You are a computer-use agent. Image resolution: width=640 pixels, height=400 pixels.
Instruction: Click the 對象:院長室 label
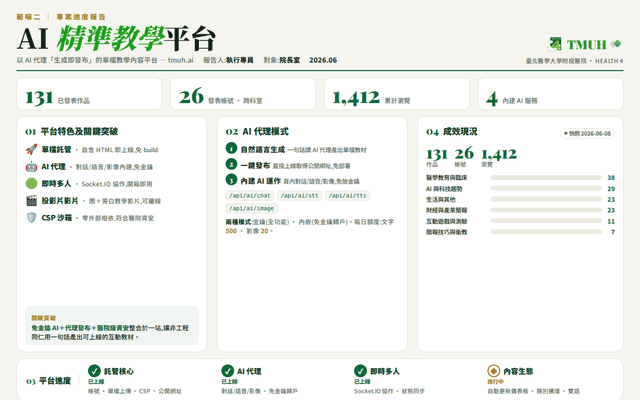[282, 60]
